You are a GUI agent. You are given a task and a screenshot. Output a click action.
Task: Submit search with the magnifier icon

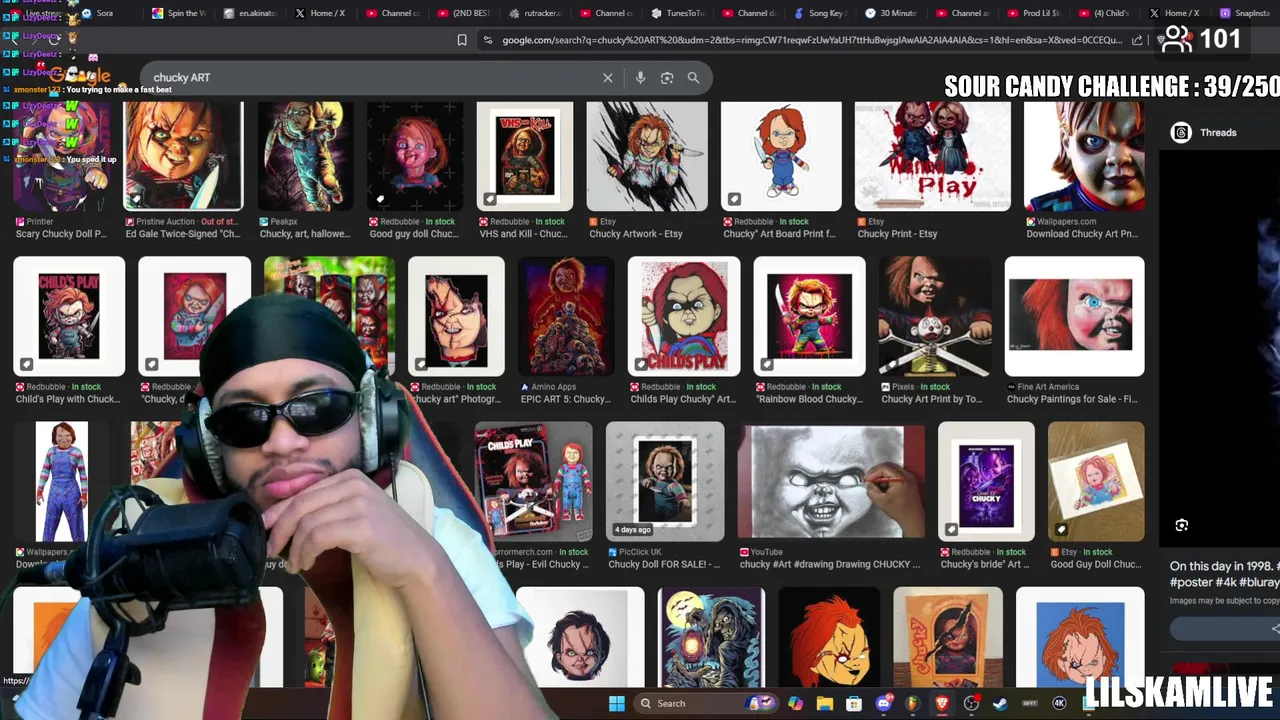pos(693,78)
